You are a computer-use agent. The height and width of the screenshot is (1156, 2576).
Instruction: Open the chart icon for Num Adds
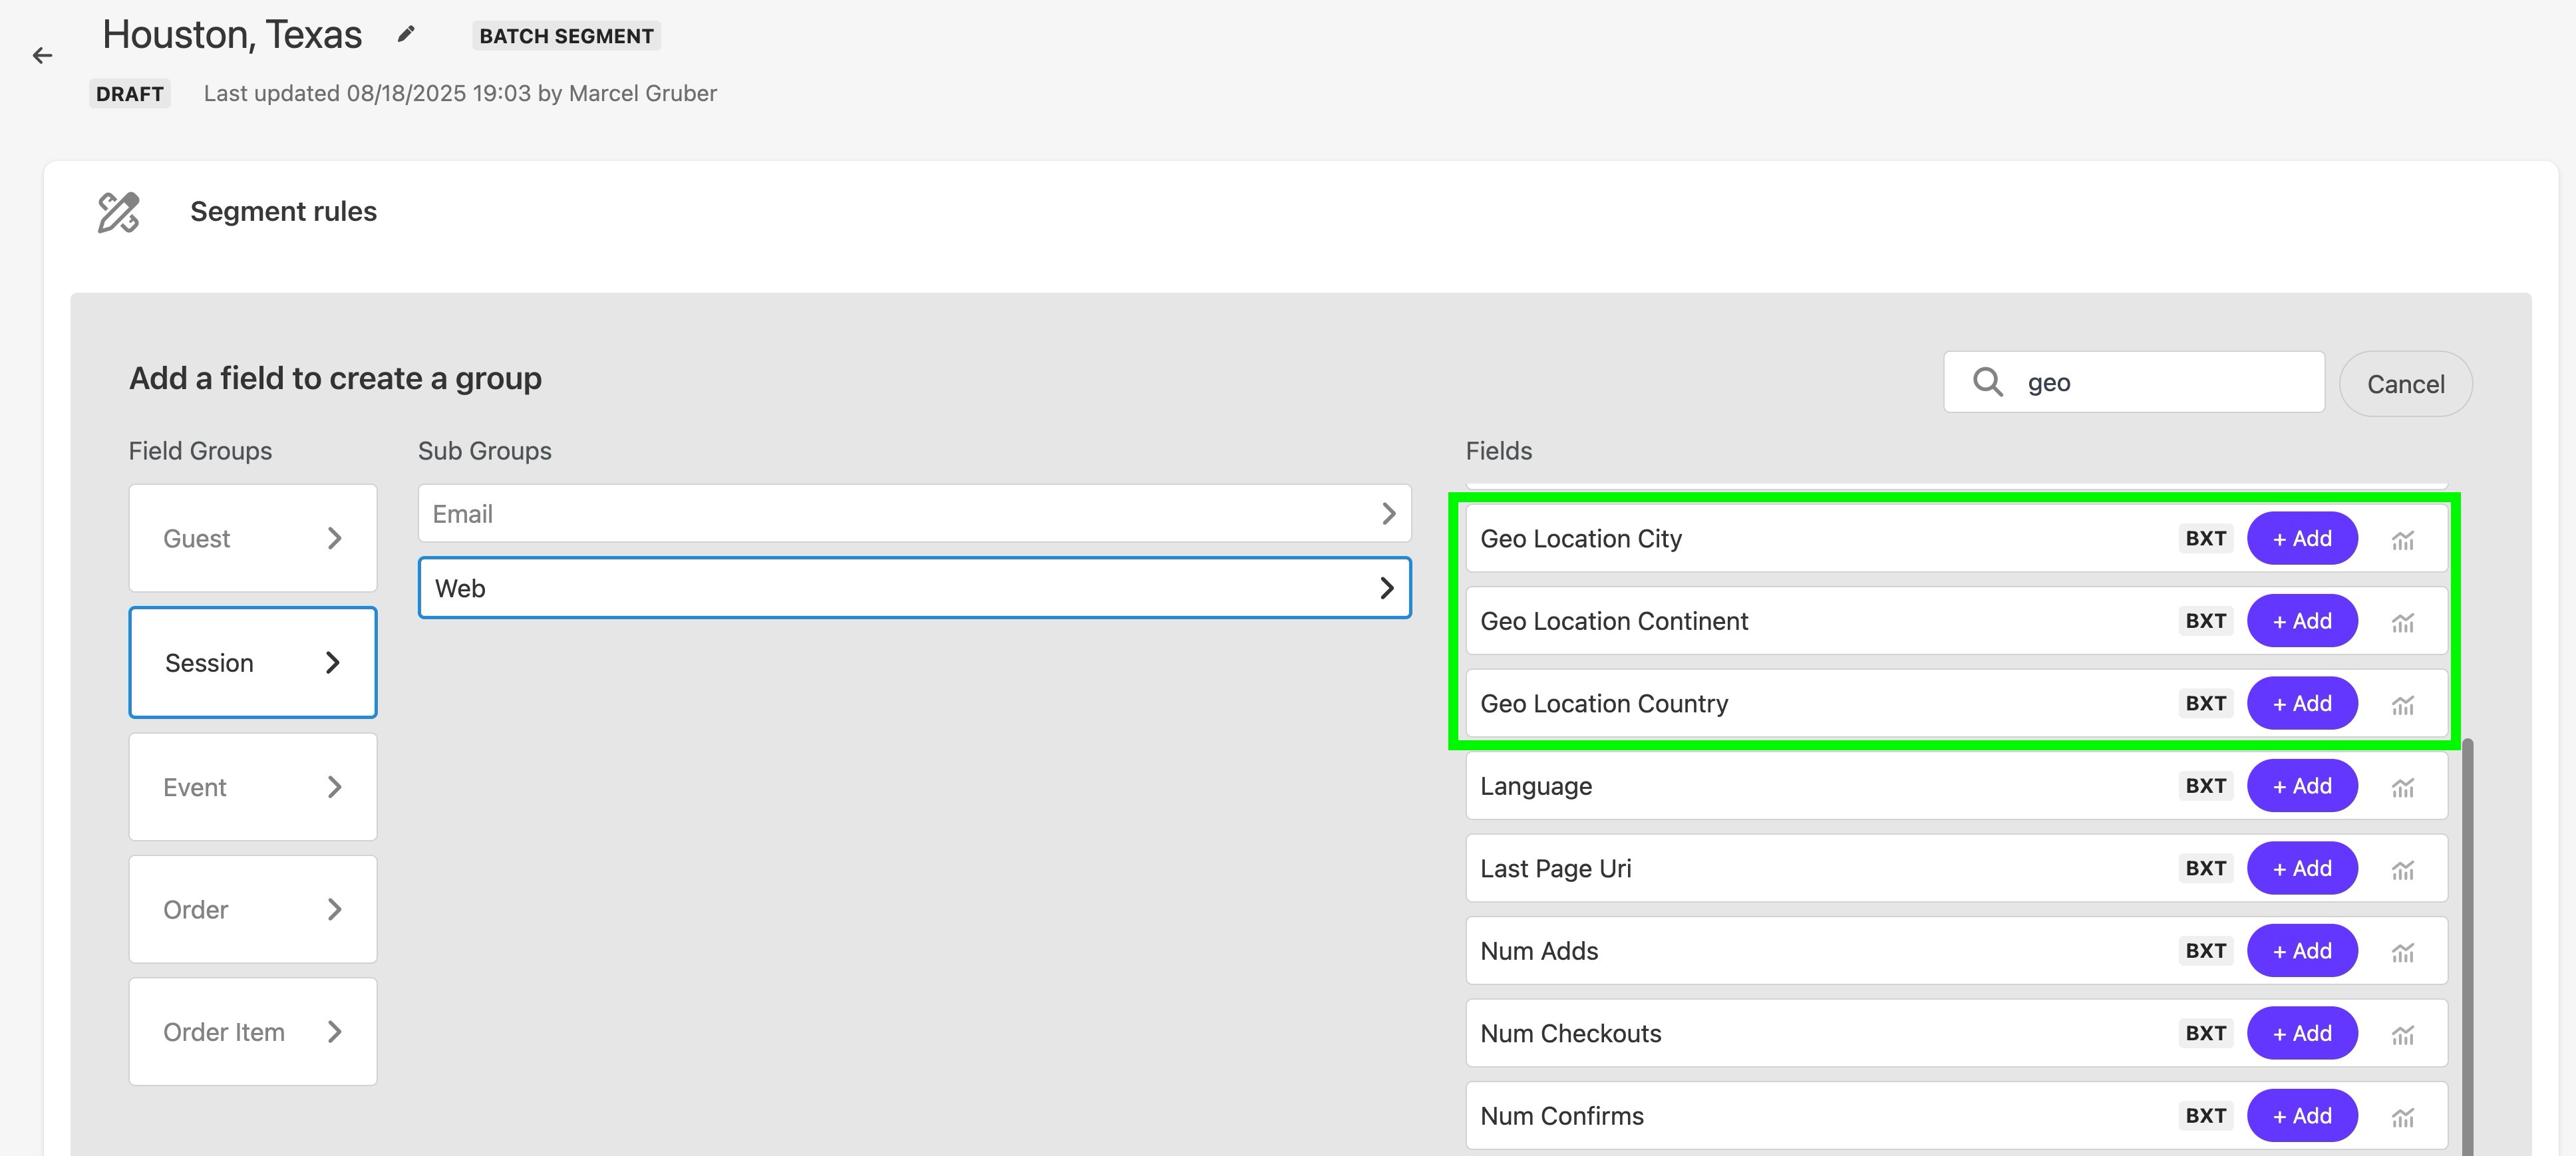pyautogui.click(x=2402, y=952)
